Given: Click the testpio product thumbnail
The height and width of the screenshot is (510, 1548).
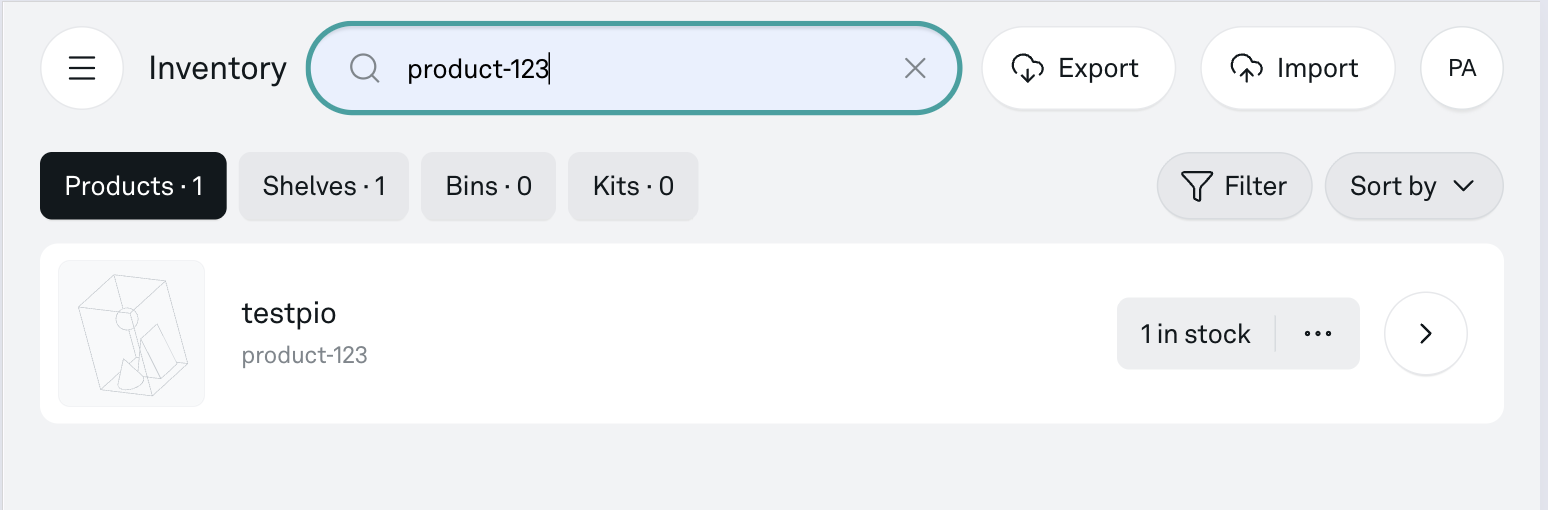Looking at the screenshot, I should point(132,334).
